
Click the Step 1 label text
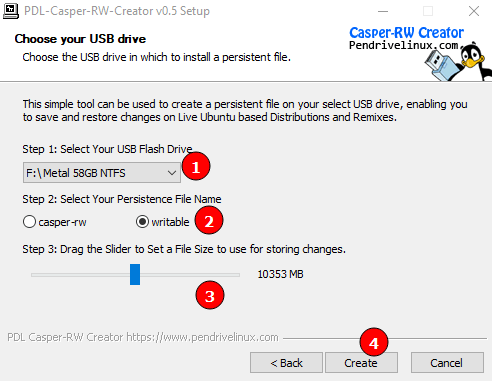coord(107,149)
